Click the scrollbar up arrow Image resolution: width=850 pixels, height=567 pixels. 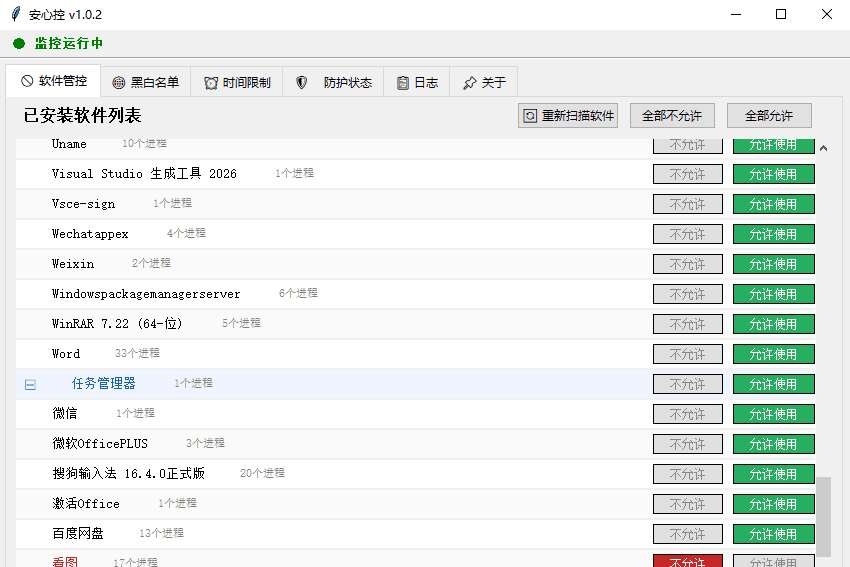pyautogui.click(x=823, y=148)
